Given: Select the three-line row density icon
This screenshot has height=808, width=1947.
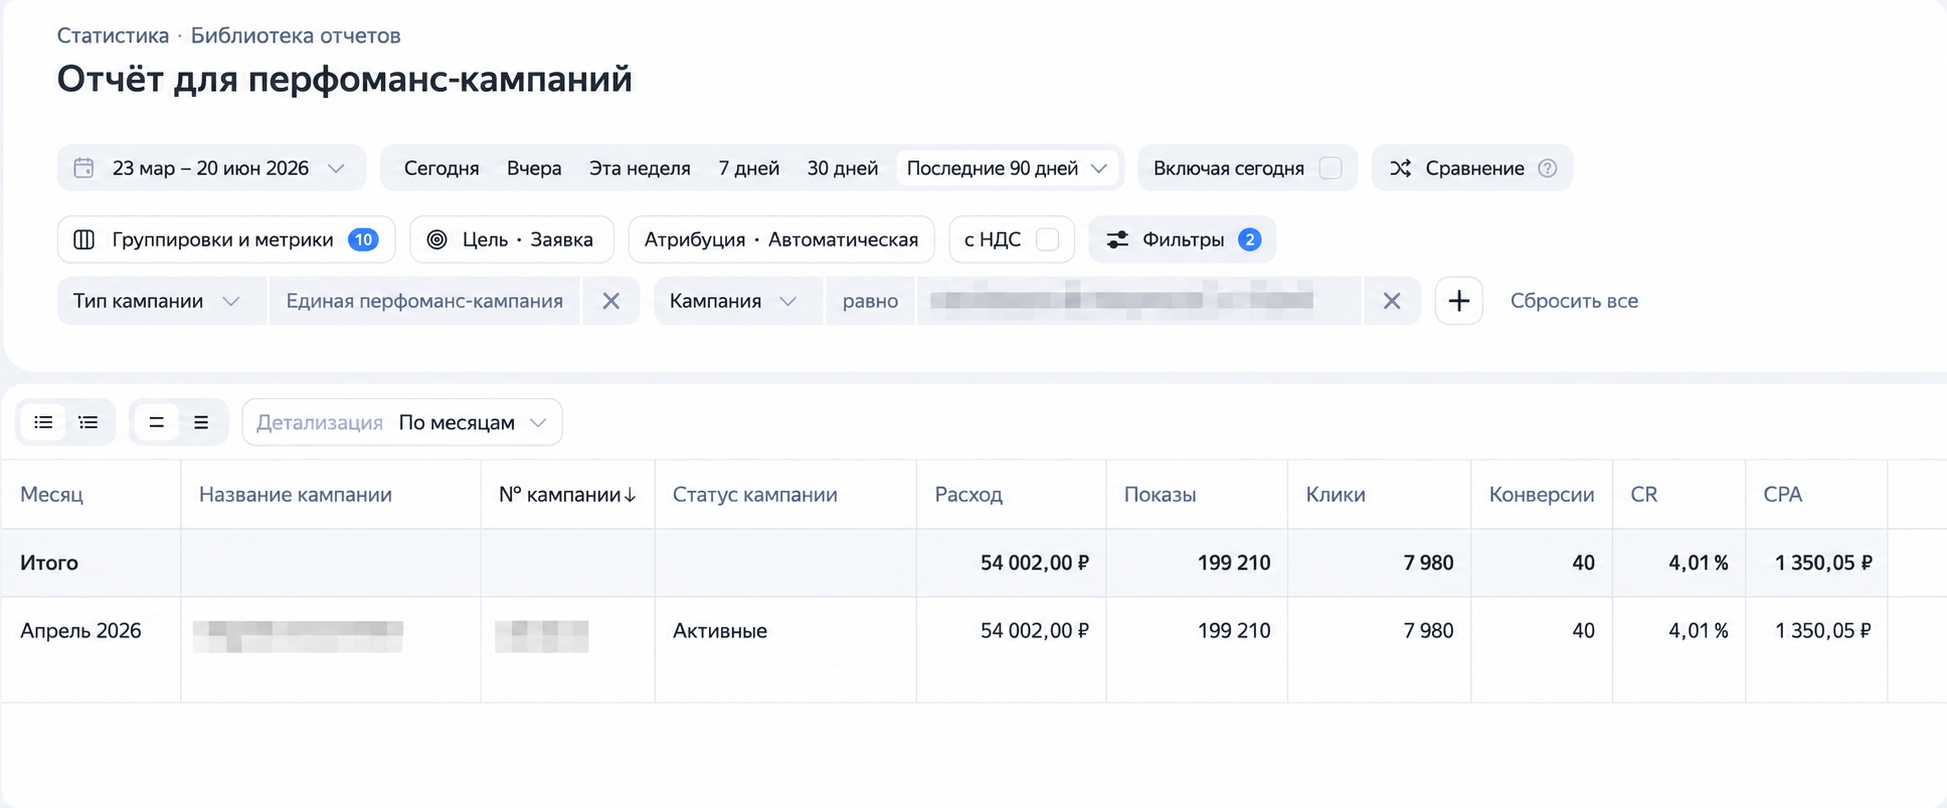Looking at the screenshot, I should [x=201, y=422].
